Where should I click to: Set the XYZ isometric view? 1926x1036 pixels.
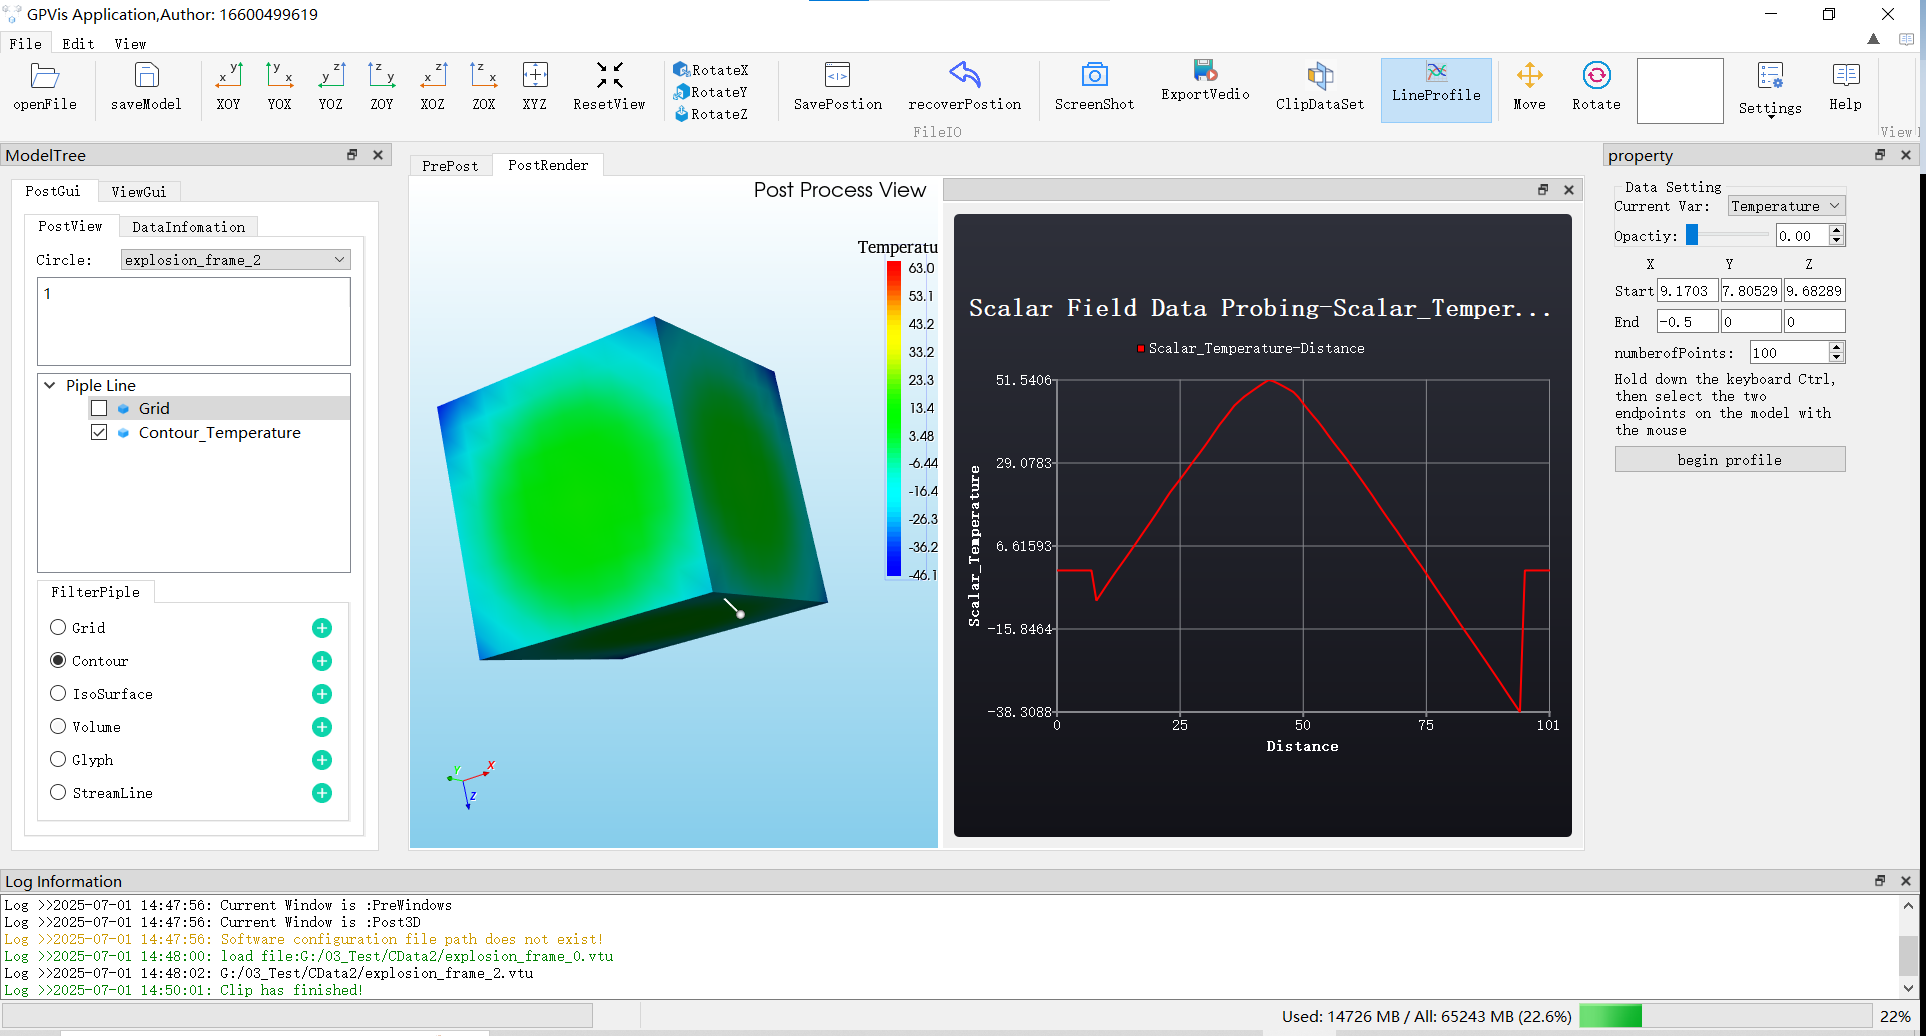pyautogui.click(x=535, y=87)
